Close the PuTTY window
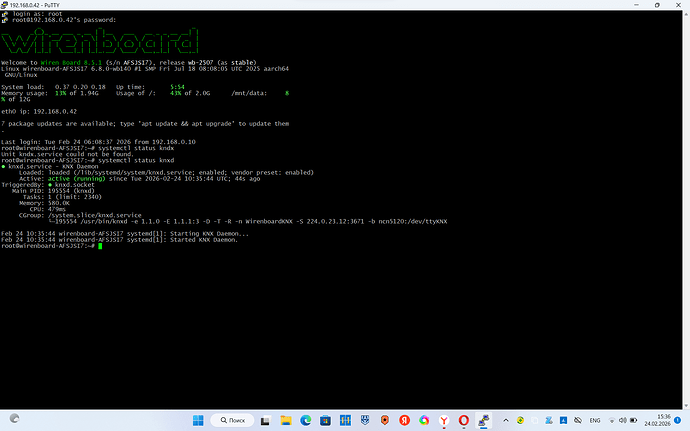Viewport: 690px width, 431px height. pos(678,5)
